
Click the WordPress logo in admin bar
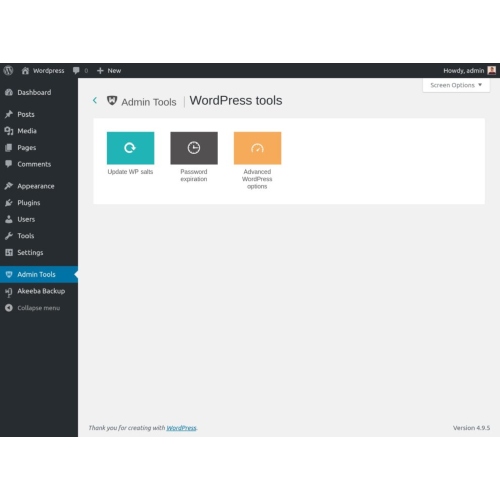(x=8, y=70)
